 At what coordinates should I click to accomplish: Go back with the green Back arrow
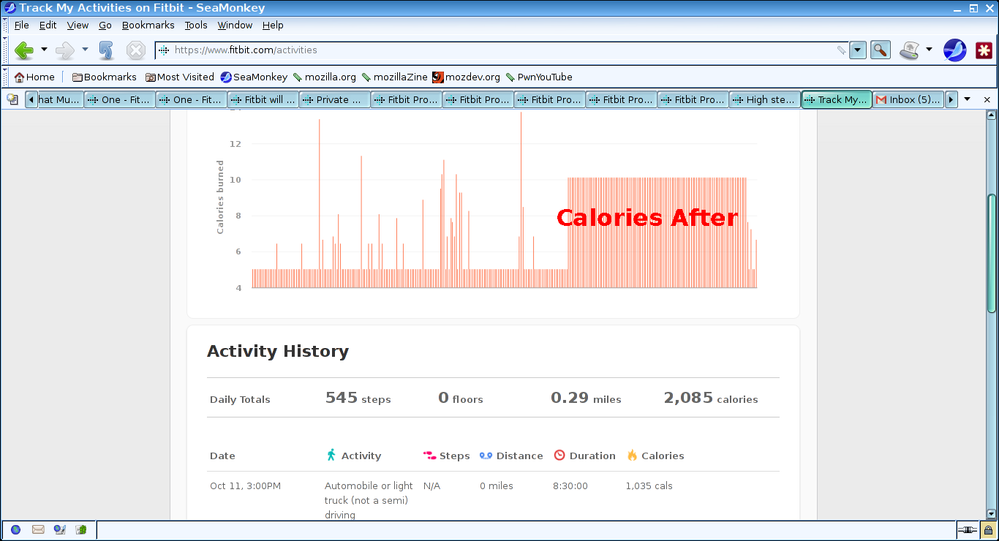pos(24,50)
